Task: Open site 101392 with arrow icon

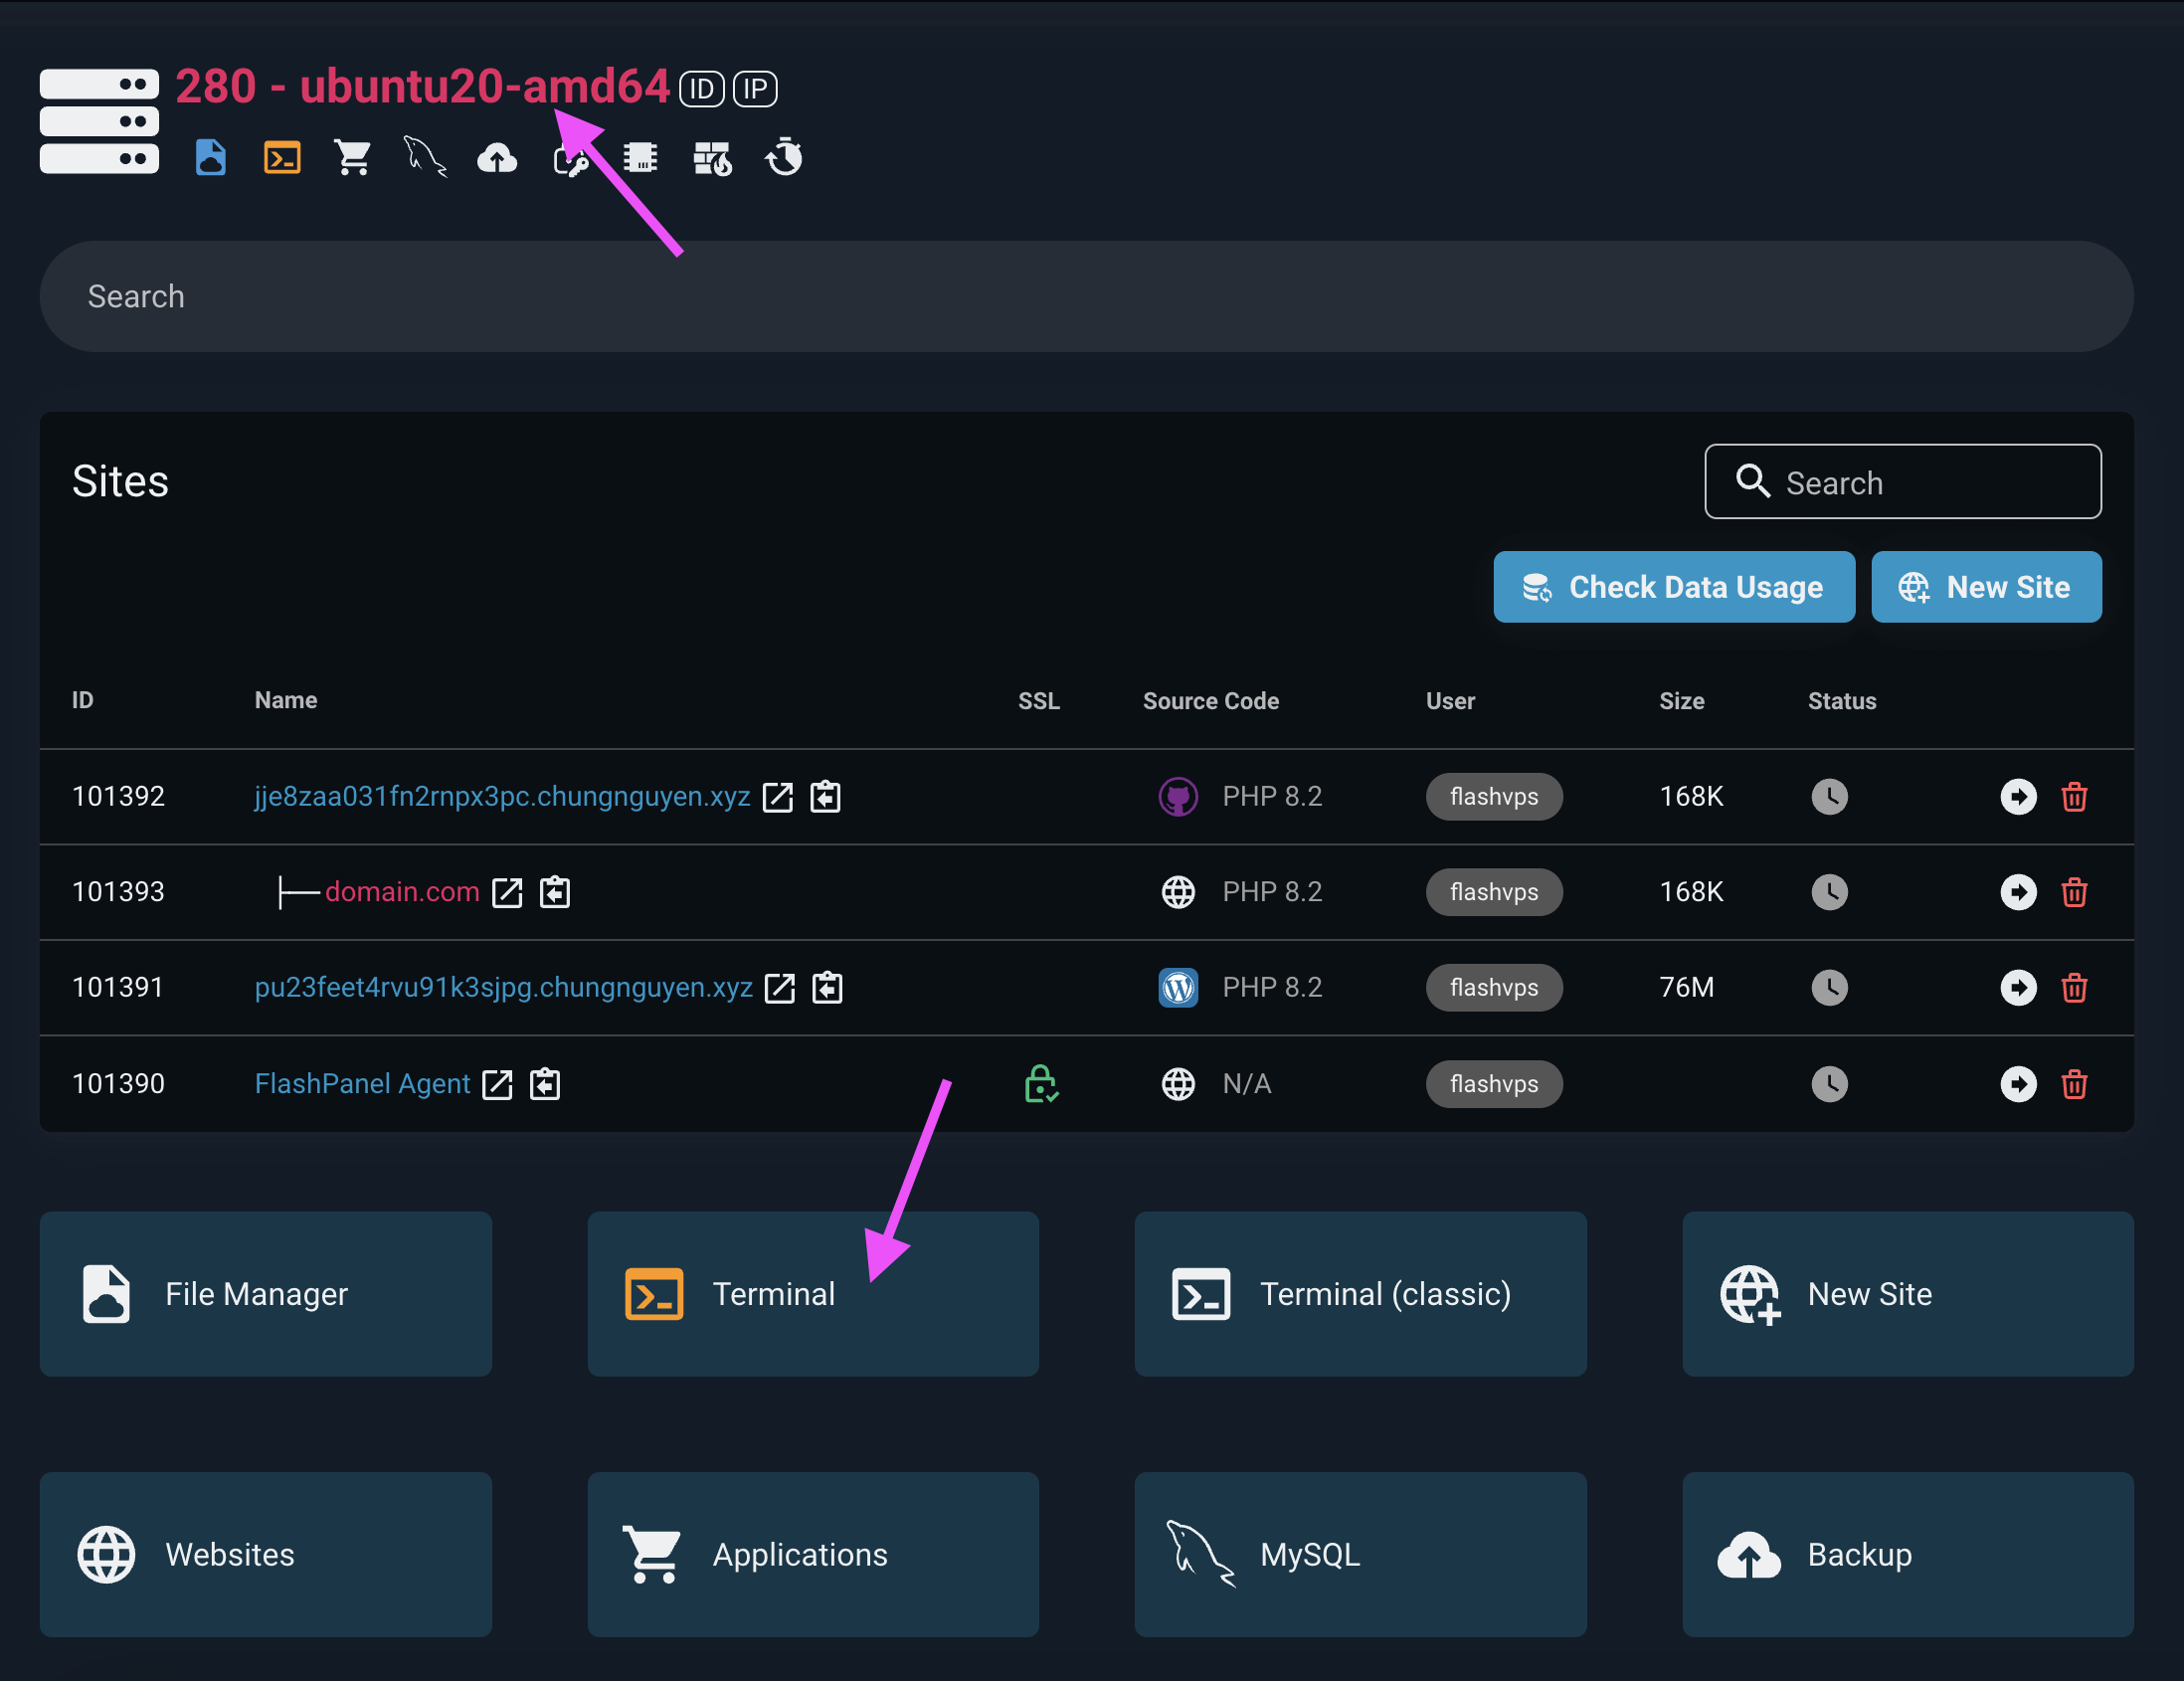Action: 2018,797
